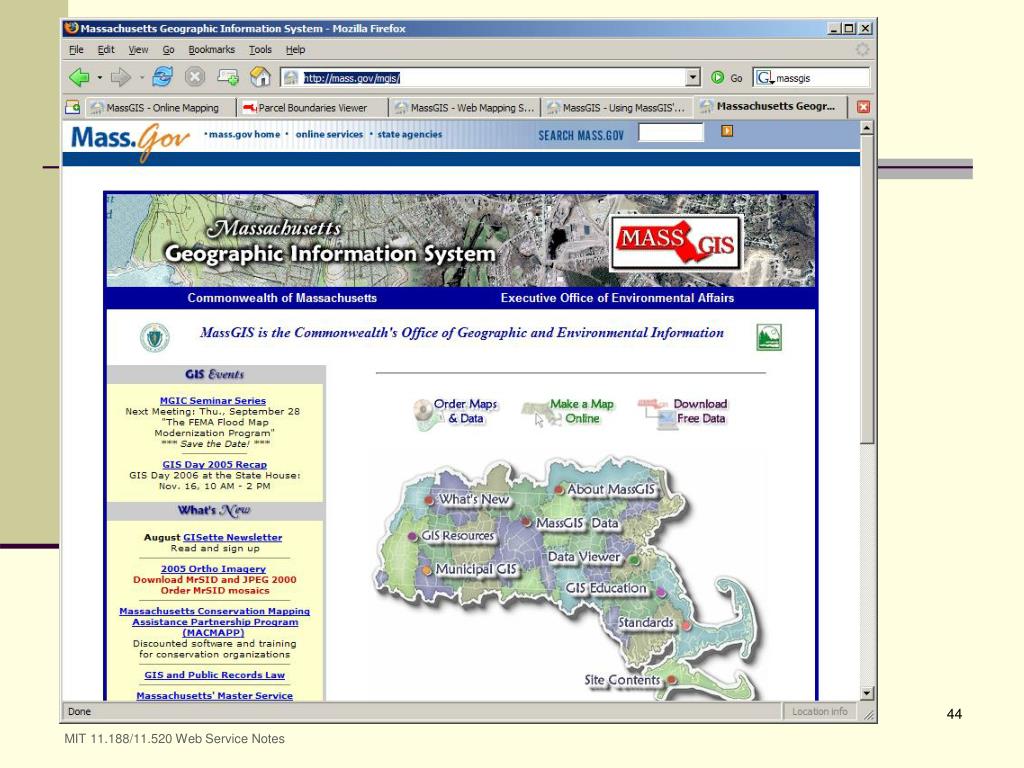Open the MGIC Seminar Series link
The height and width of the screenshot is (768, 1024).
(213, 400)
